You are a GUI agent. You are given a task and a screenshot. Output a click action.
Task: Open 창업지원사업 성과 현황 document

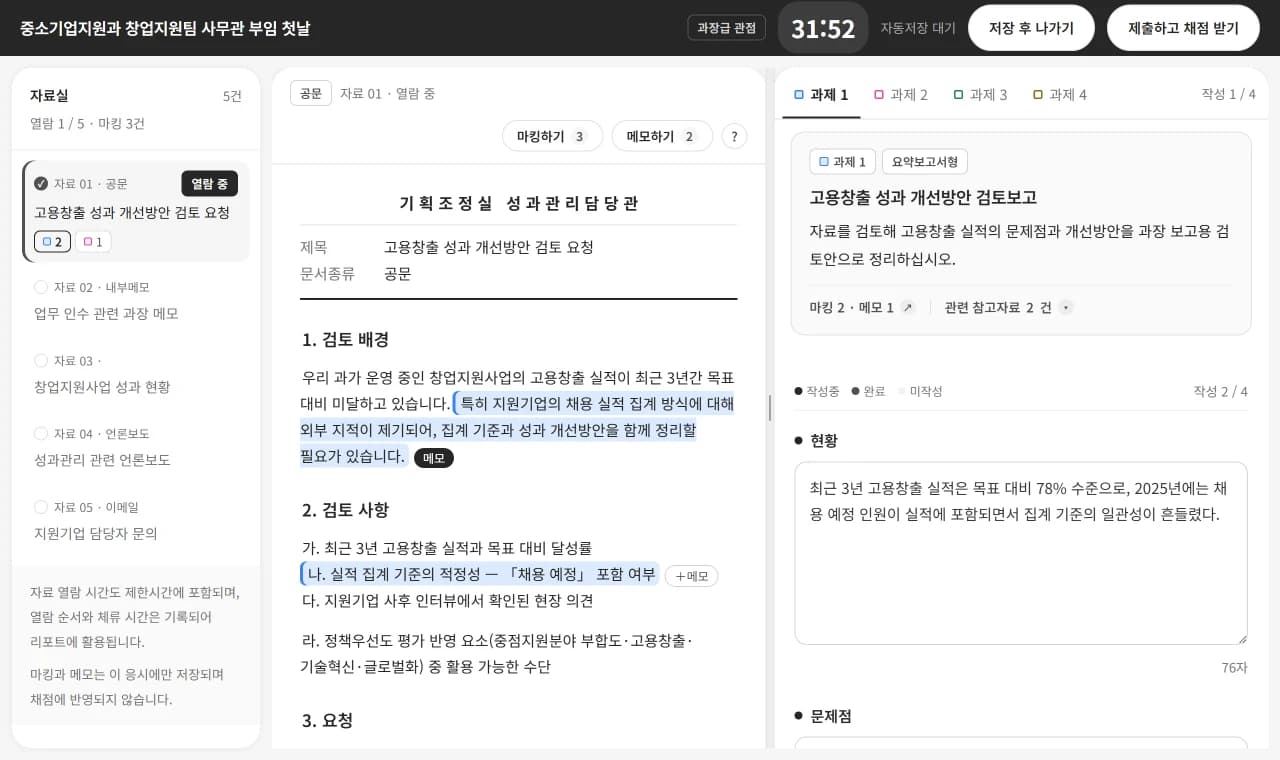pos(102,387)
